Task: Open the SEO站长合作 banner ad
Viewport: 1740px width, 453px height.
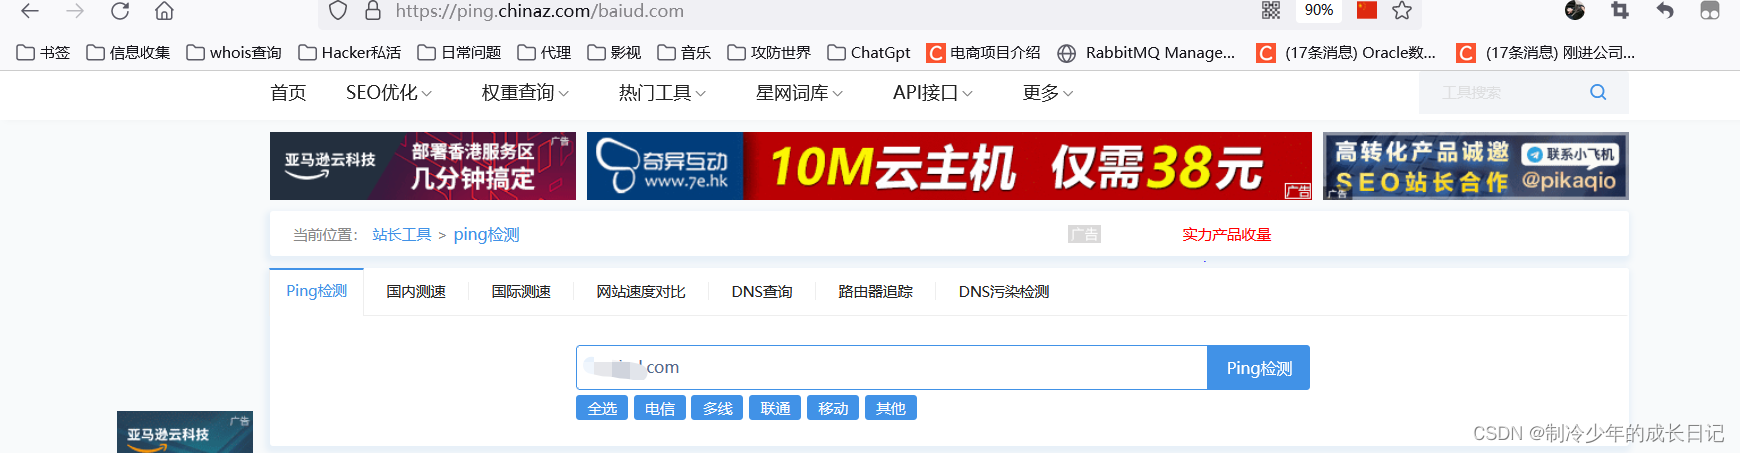Action: [x=1475, y=166]
